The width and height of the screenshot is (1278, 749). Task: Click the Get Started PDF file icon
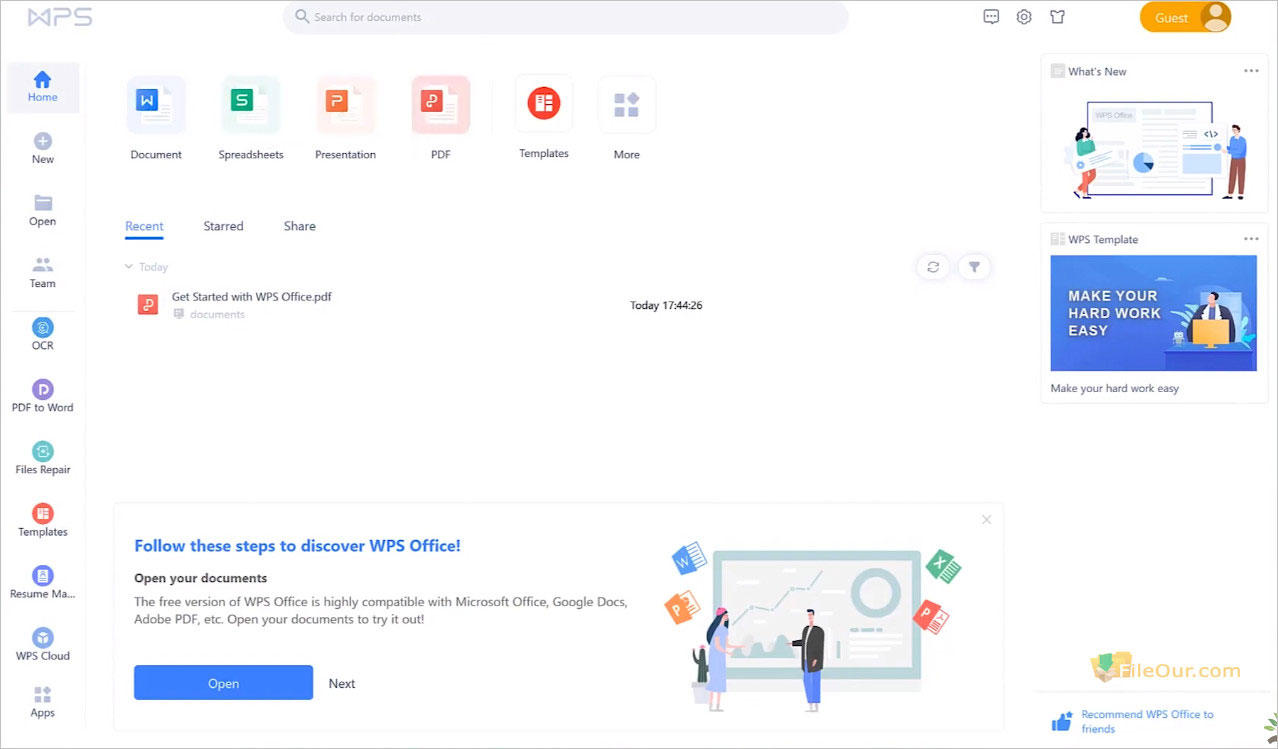click(148, 305)
